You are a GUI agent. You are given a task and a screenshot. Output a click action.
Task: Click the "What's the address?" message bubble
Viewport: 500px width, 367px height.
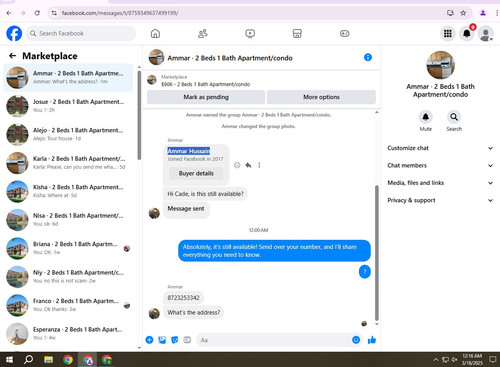(x=194, y=313)
